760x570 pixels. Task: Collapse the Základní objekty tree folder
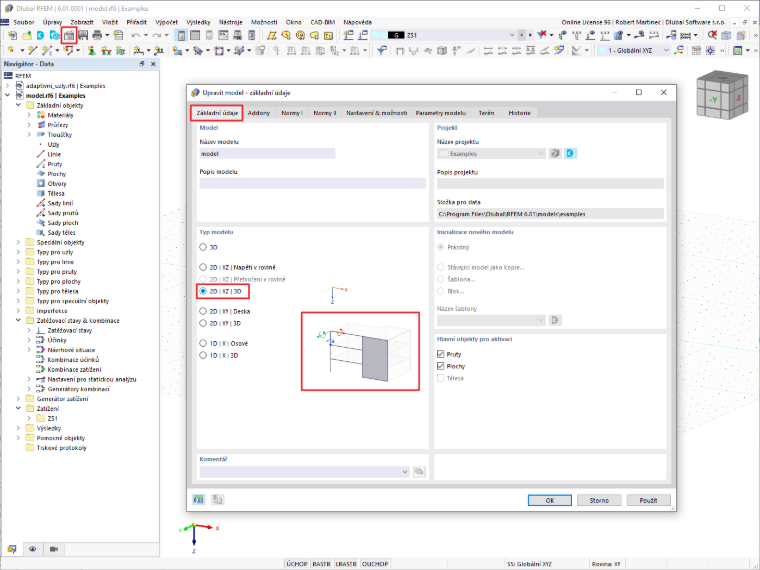18,105
